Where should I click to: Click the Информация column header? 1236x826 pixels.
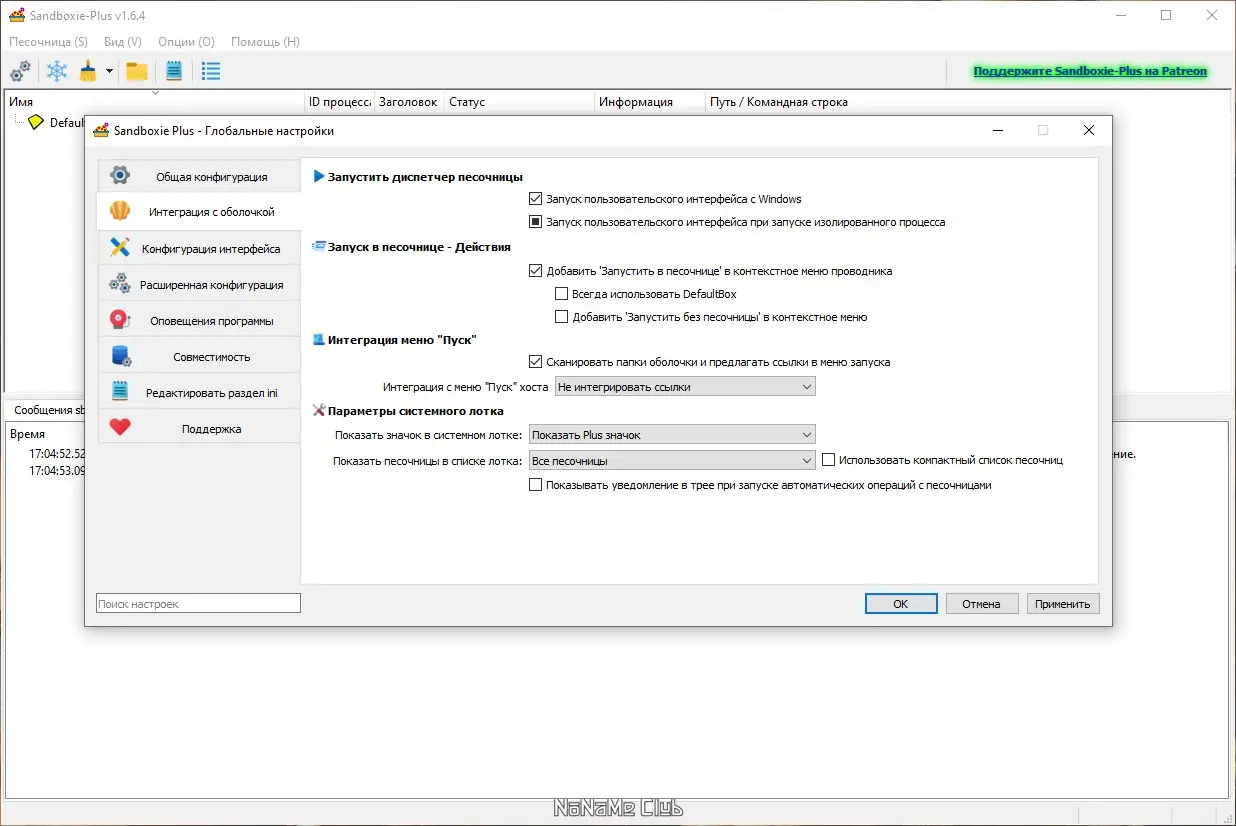point(650,102)
